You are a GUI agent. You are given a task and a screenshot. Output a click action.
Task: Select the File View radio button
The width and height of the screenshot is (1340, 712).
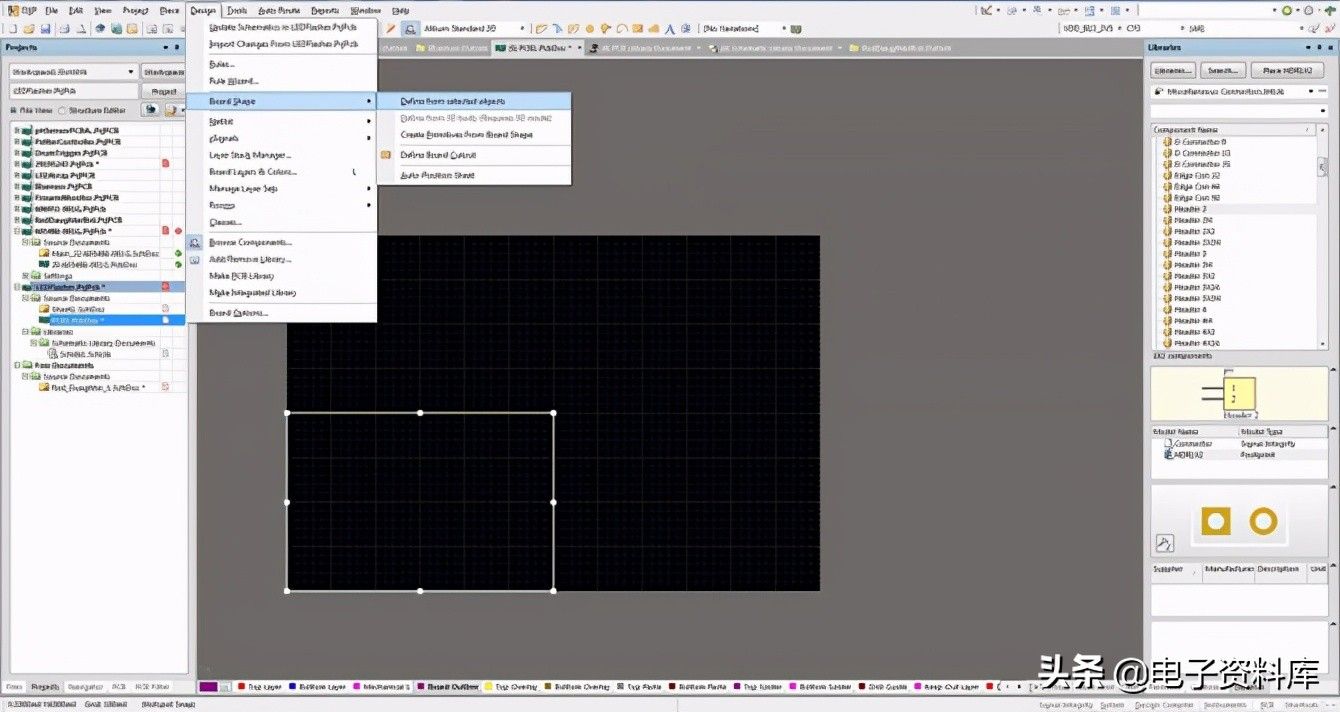14,110
